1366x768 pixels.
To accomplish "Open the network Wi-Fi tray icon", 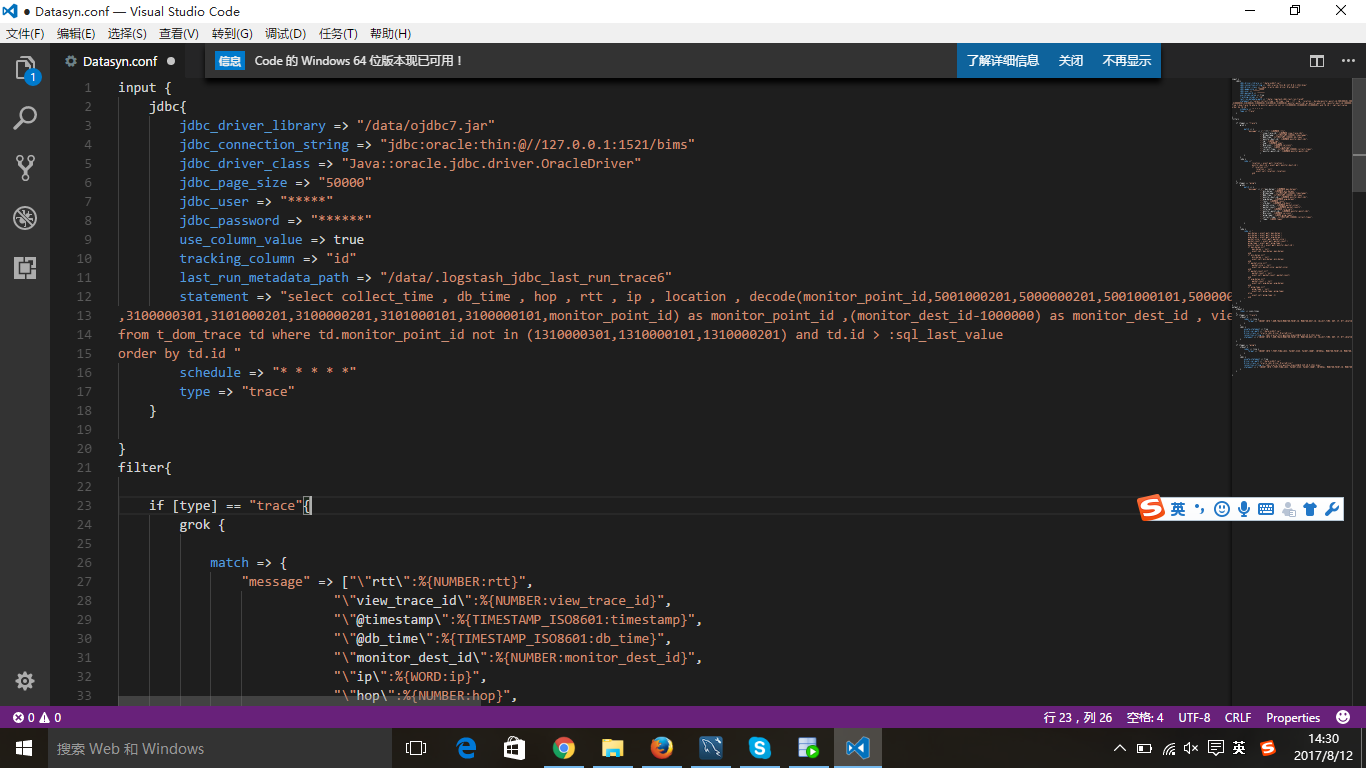I will pos(1168,748).
